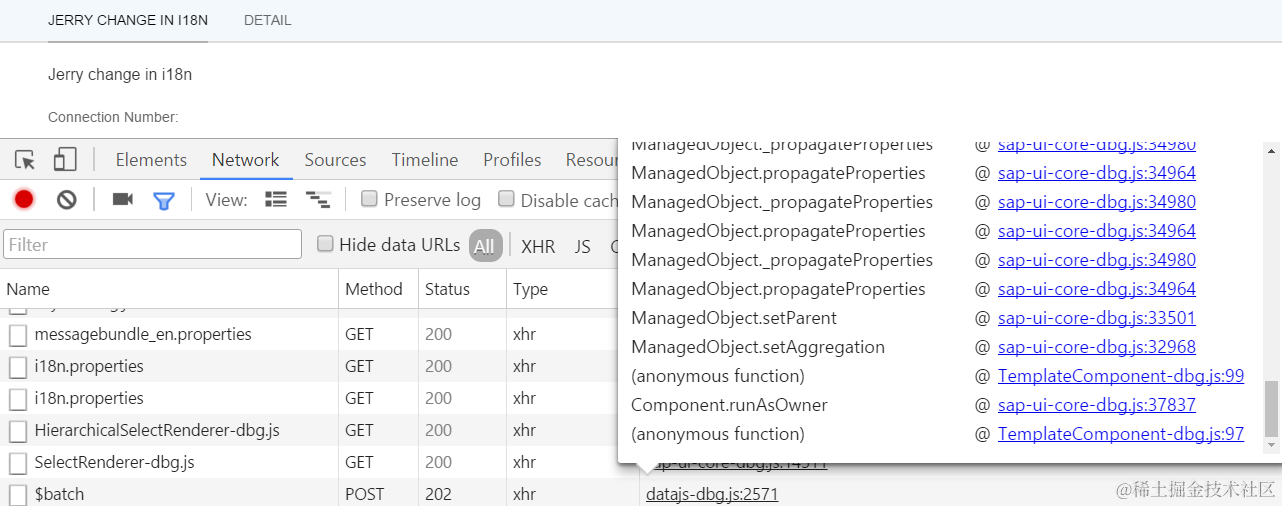The image size is (1282, 506).
Task: Switch to large request rows view icon
Action: tap(276, 200)
